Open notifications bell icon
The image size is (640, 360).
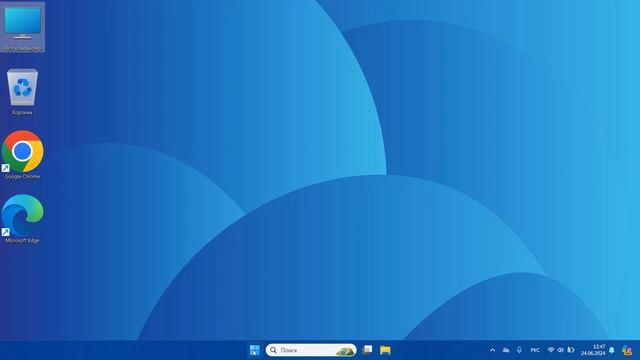[x=611, y=350]
